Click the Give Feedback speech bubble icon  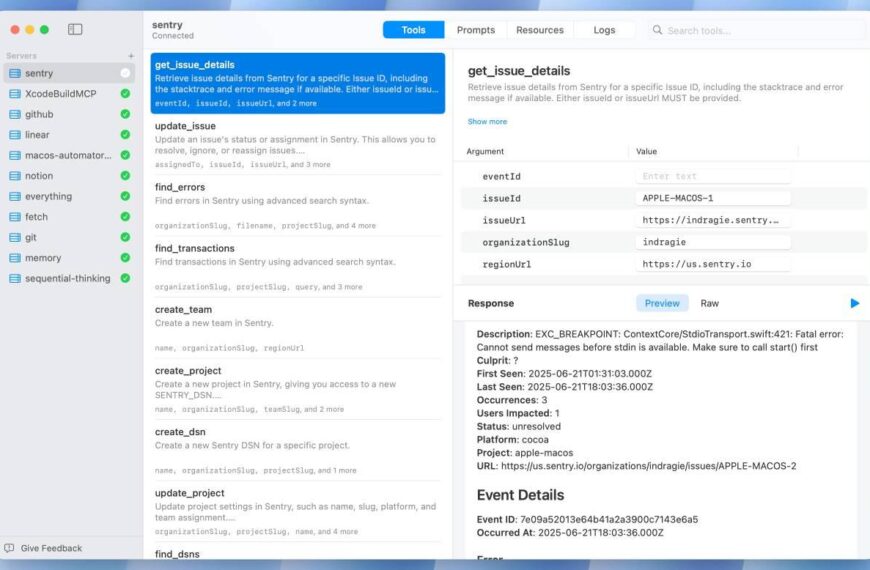tap(9, 548)
